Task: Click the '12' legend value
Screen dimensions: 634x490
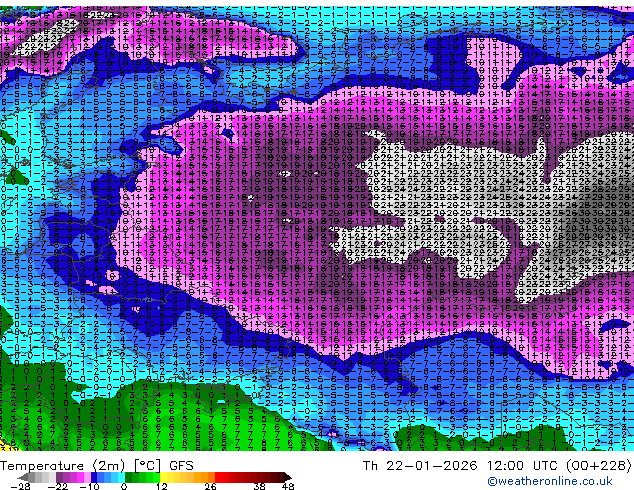Action: 162,486
